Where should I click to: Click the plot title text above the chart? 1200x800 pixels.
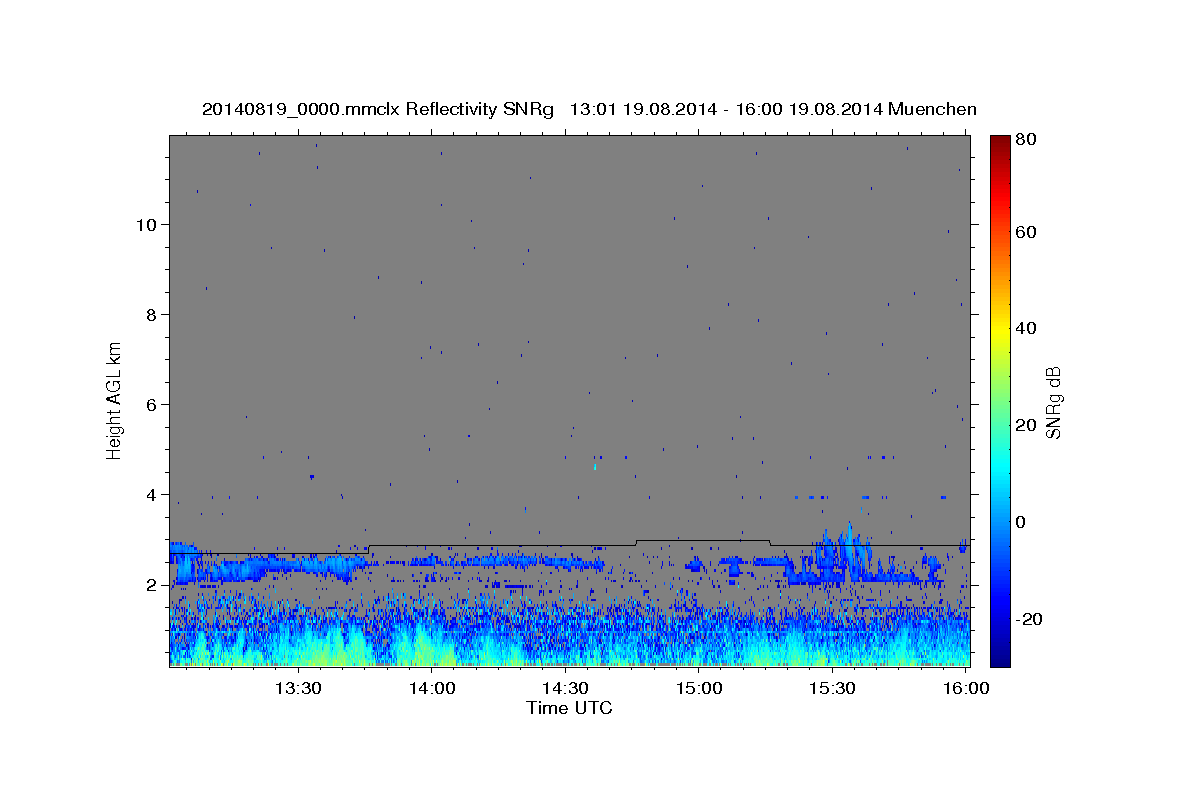coord(589,109)
